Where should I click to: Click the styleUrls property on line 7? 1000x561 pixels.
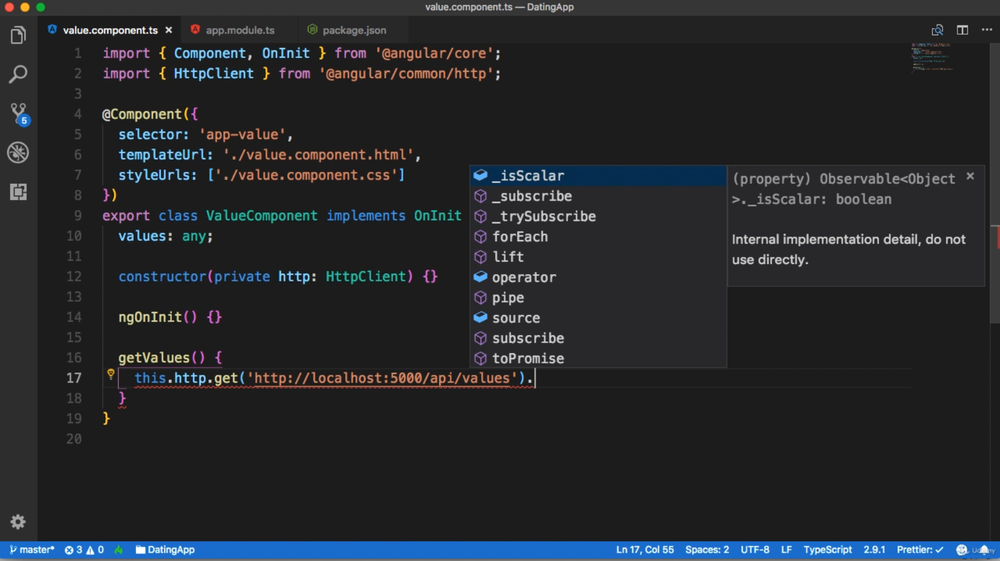point(158,175)
